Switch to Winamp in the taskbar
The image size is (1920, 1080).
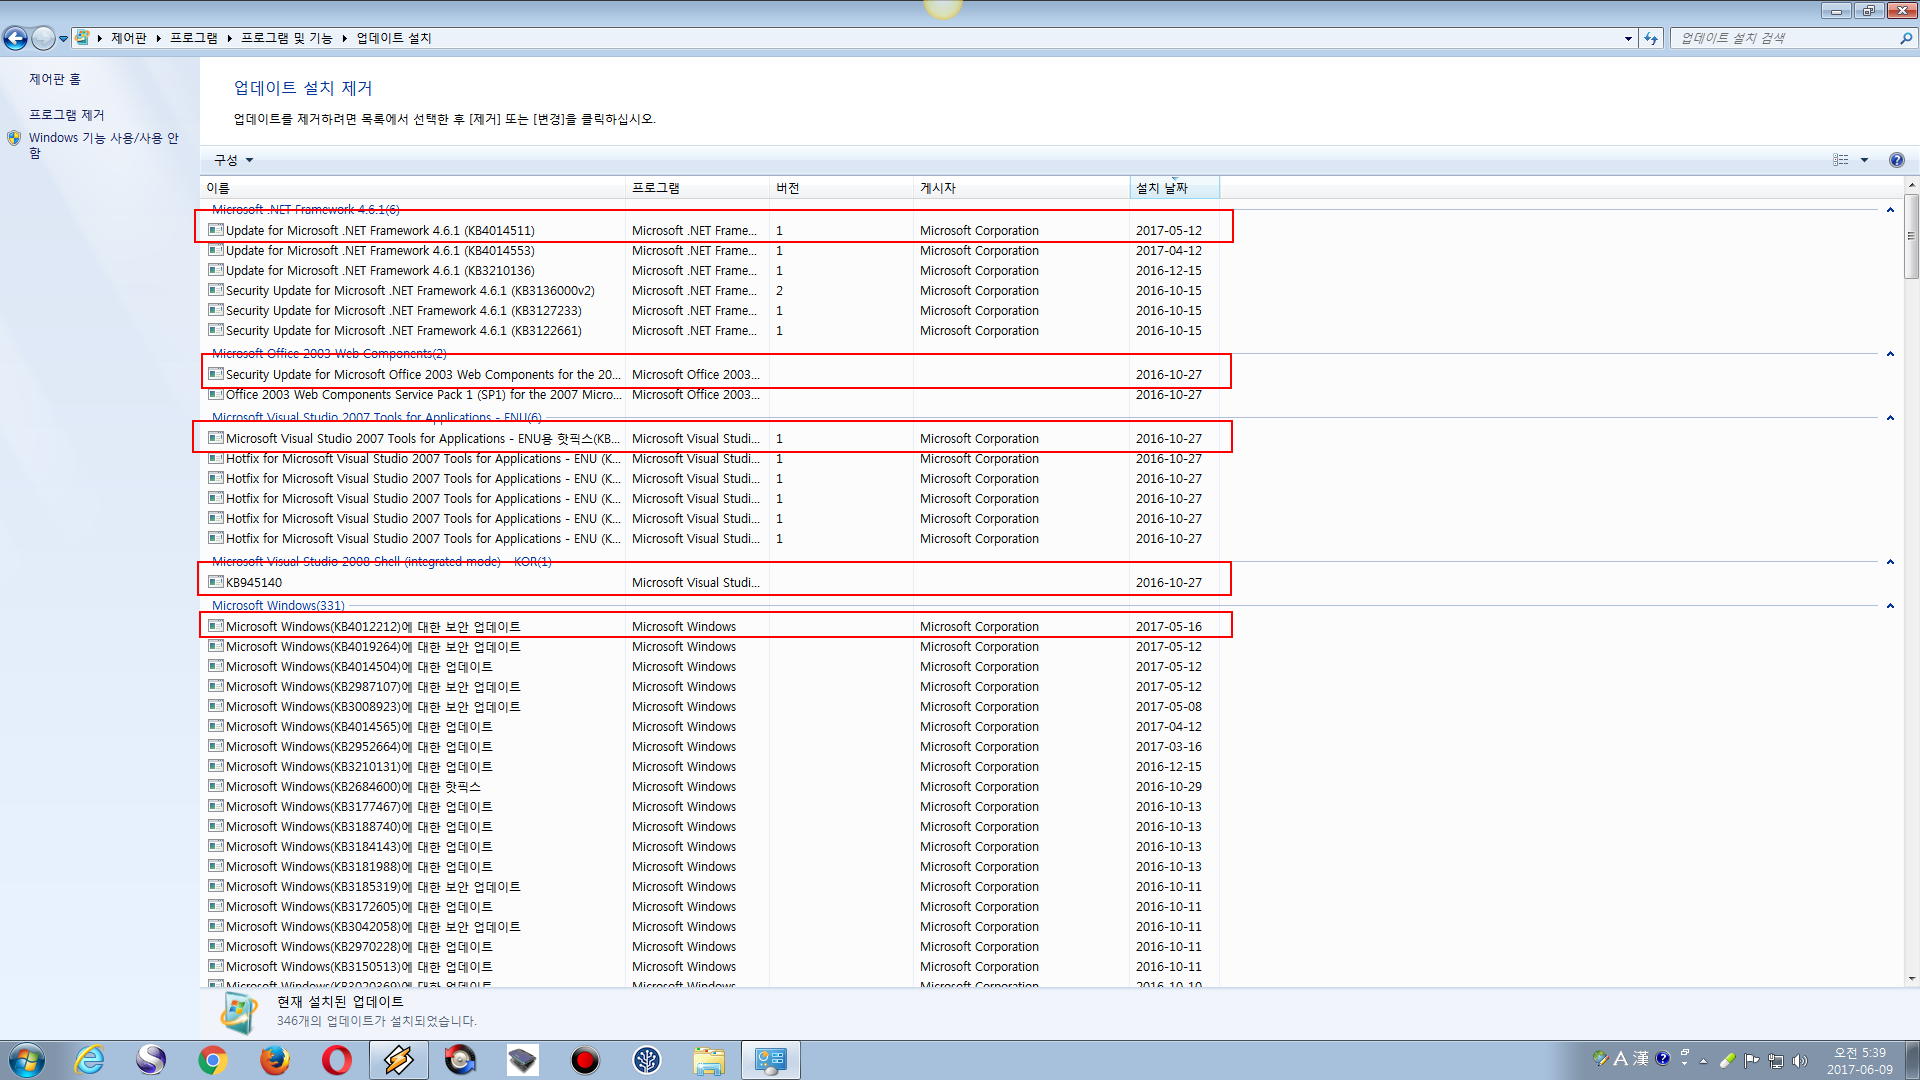399,1060
